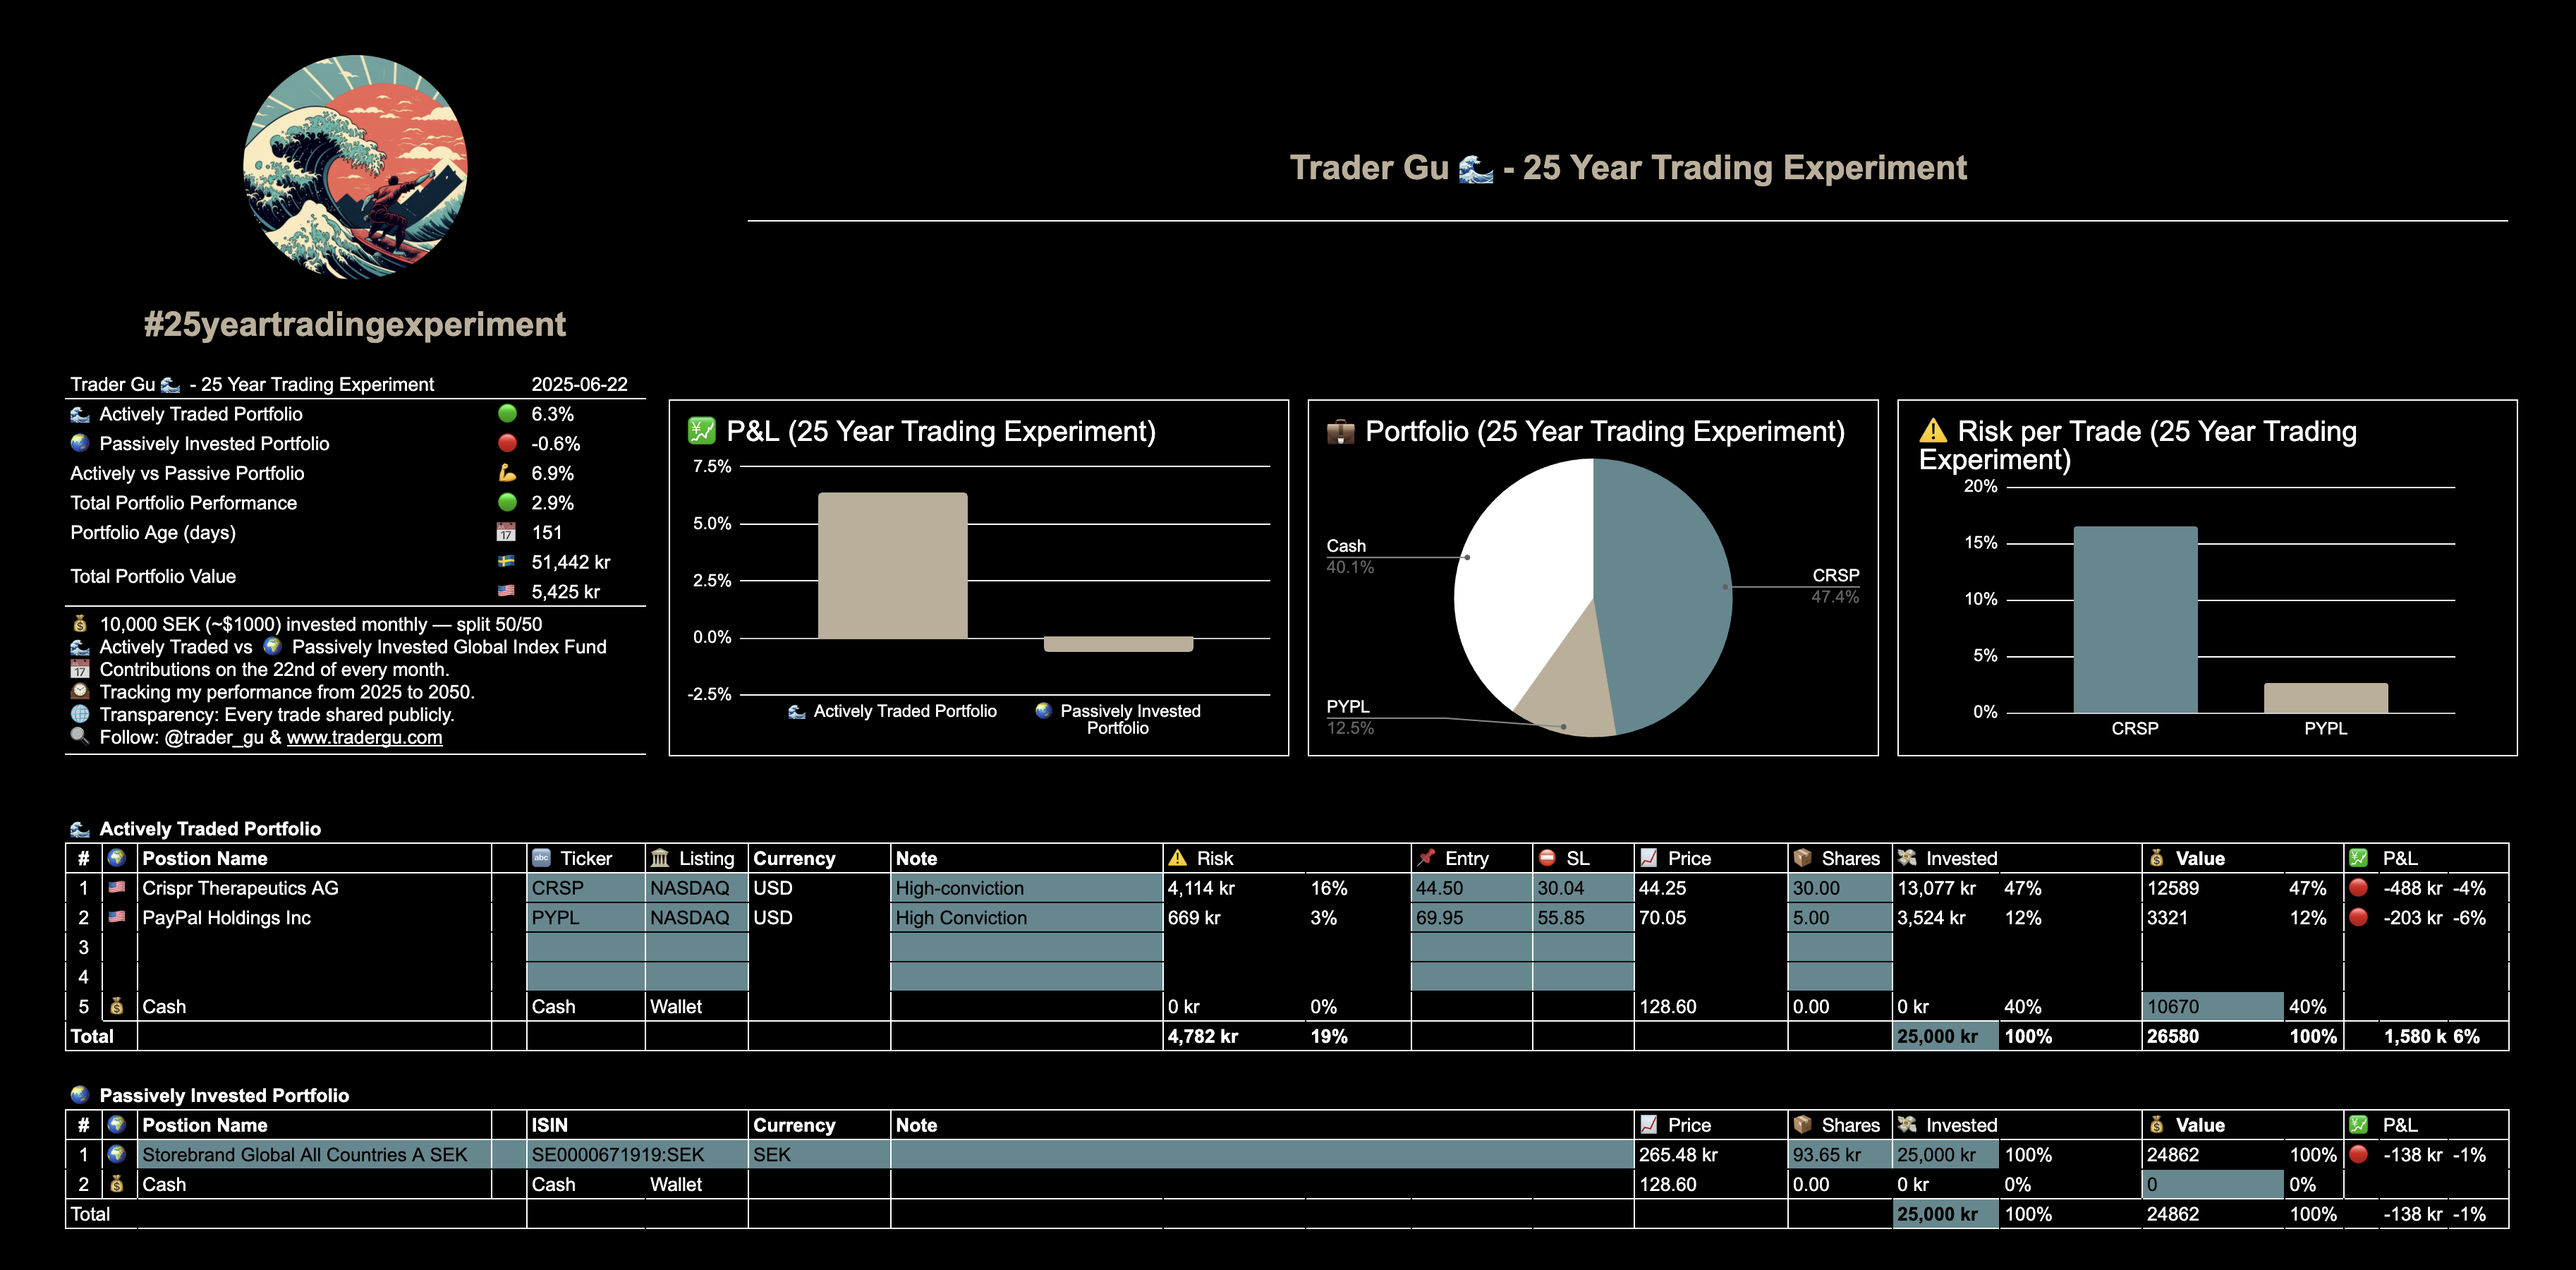Click the calendar icon beside 151

coord(507,532)
